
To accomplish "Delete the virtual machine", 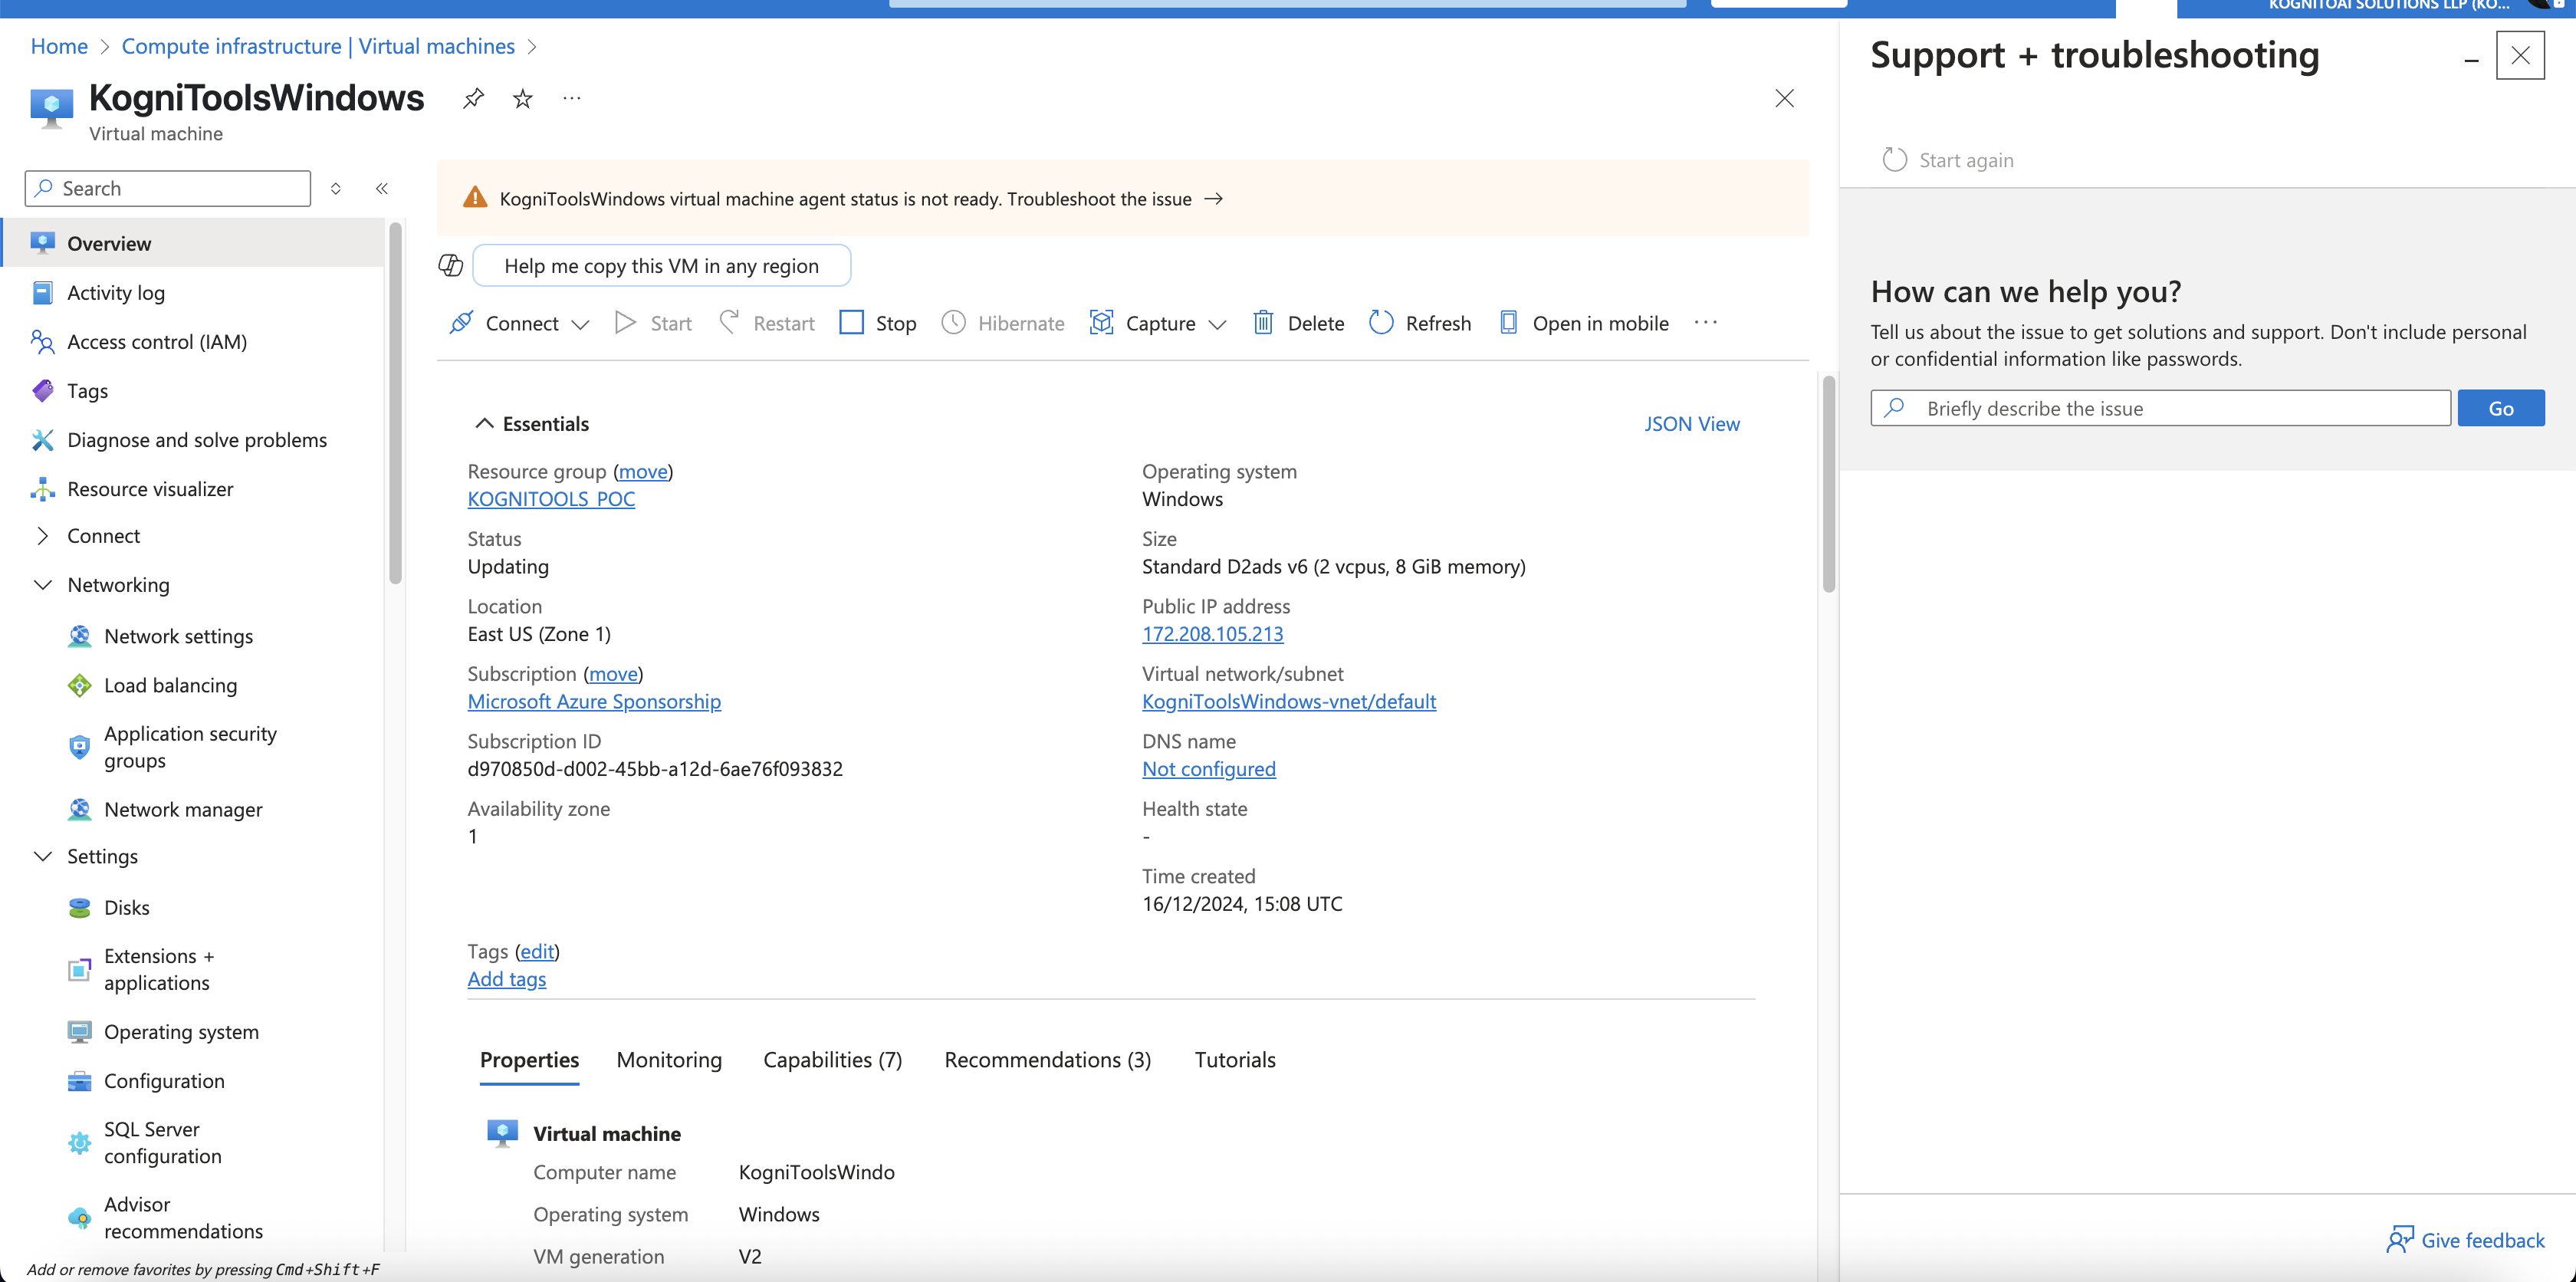I will 1298,323.
